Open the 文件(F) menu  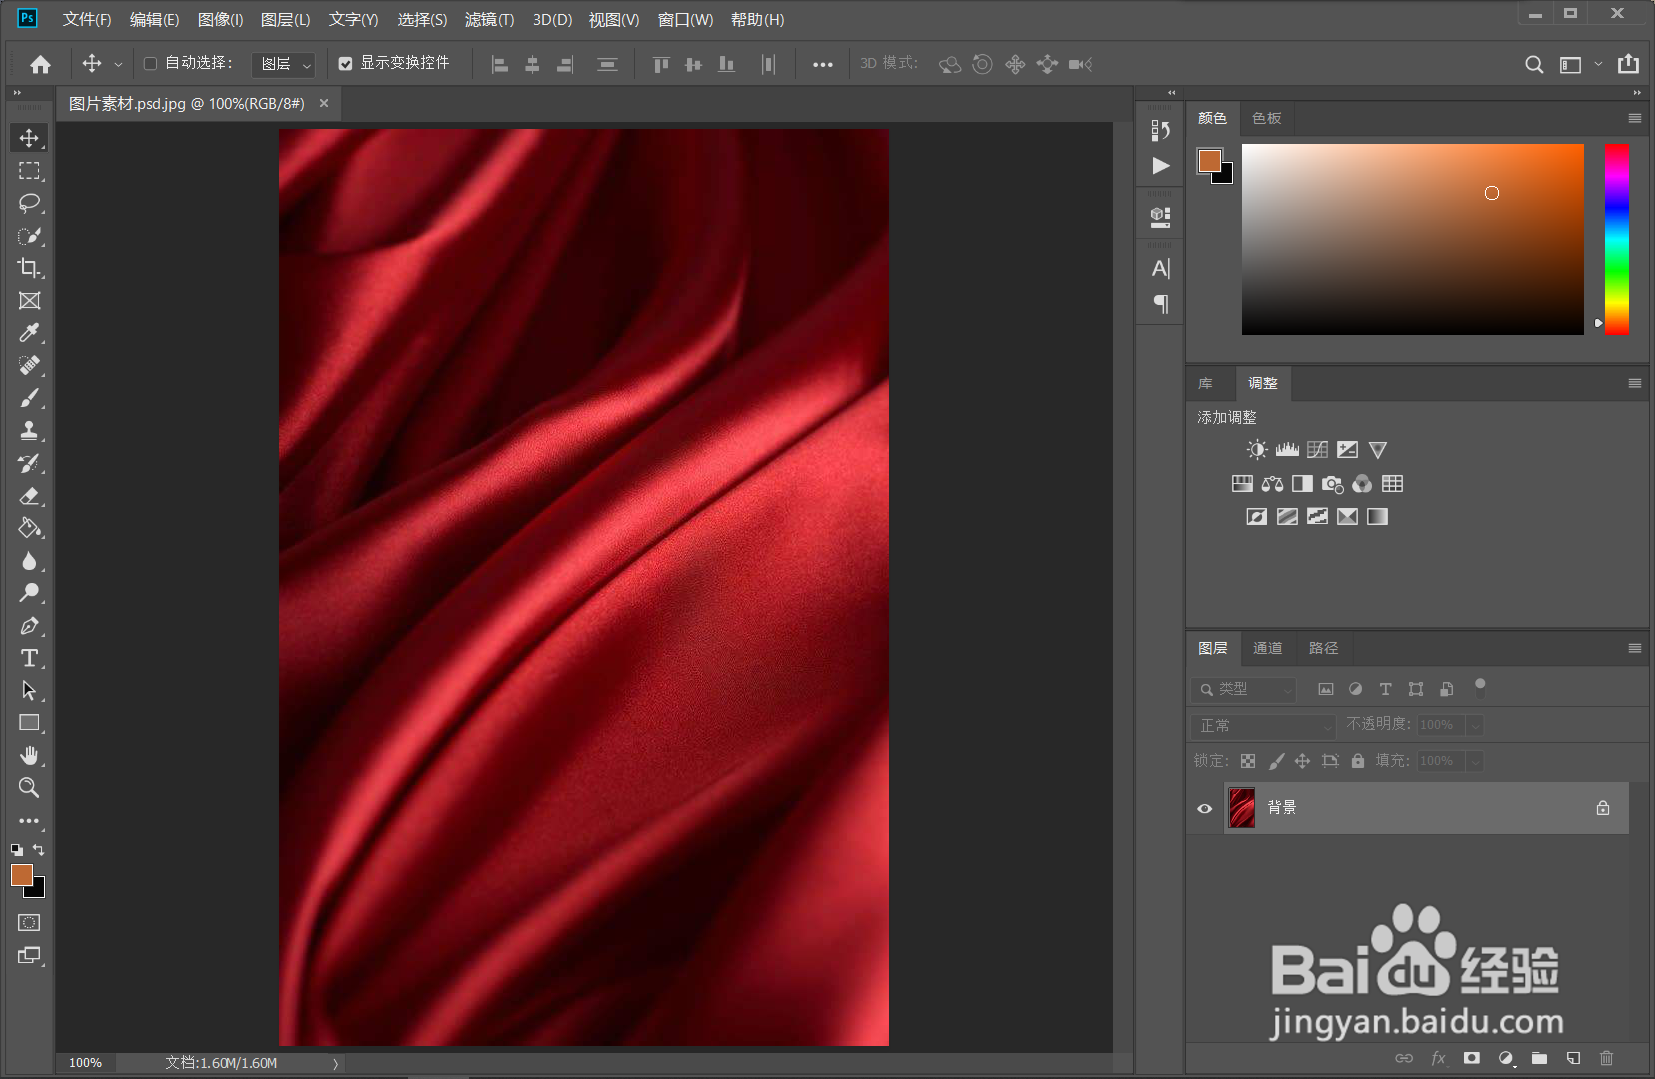pyautogui.click(x=87, y=19)
